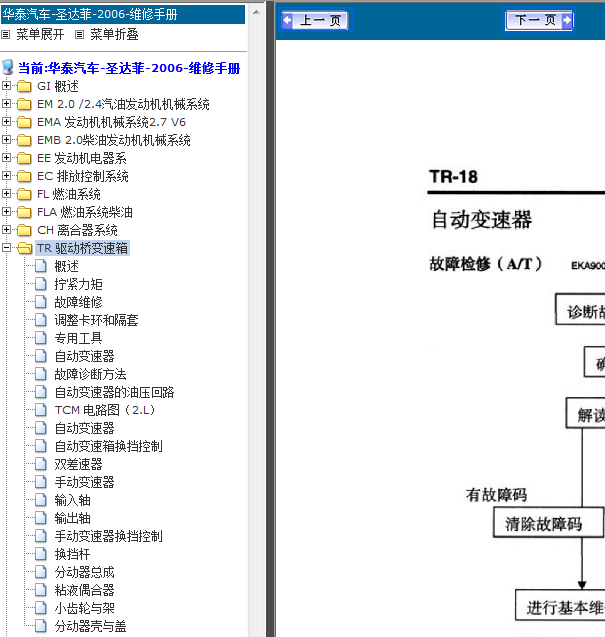
Task: Collapse the TR 驱动桥变速箱 node
Action: pyautogui.click(x=6, y=247)
